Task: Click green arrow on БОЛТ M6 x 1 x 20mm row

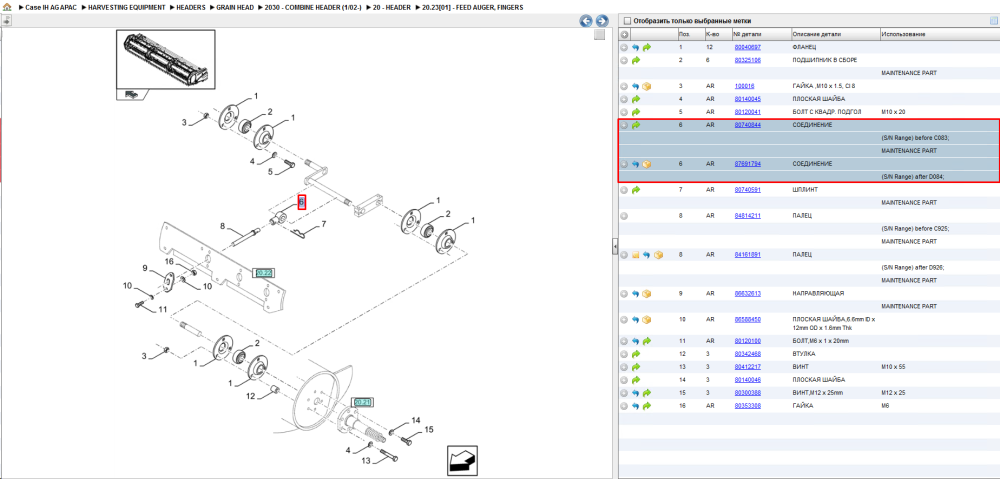Action: [647, 341]
